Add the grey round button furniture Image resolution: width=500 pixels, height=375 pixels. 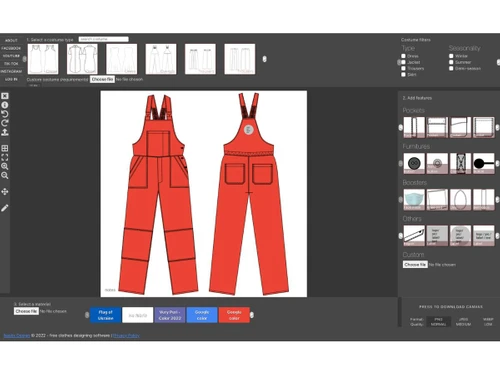[x=437, y=163]
